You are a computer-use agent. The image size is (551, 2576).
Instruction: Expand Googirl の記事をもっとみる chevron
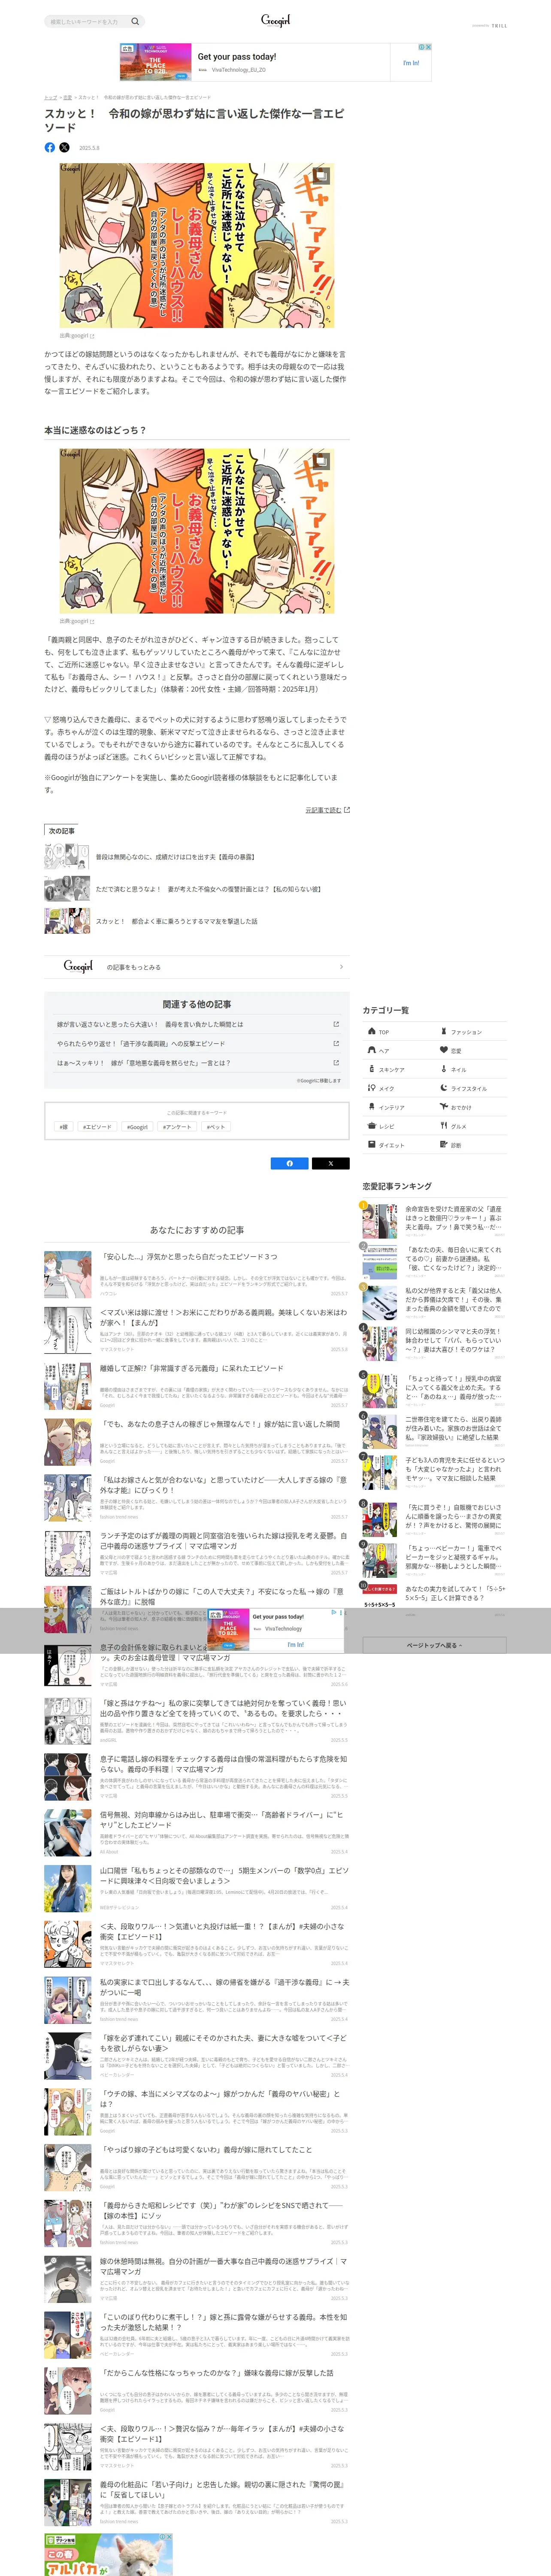(x=341, y=967)
